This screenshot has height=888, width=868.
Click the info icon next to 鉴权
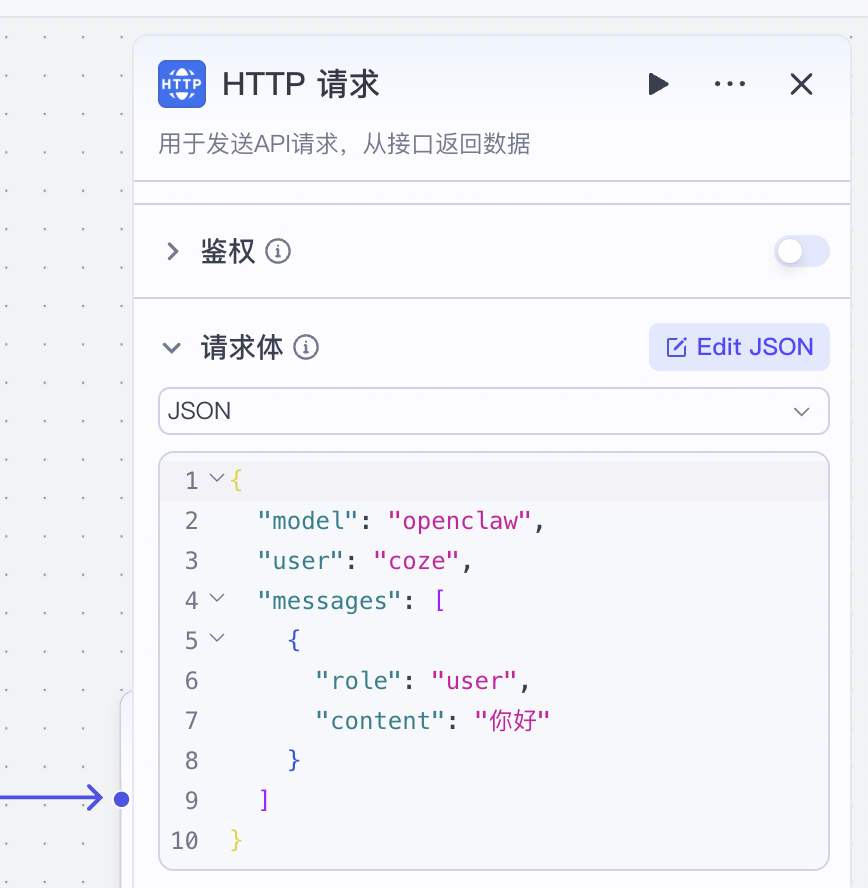click(279, 252)
